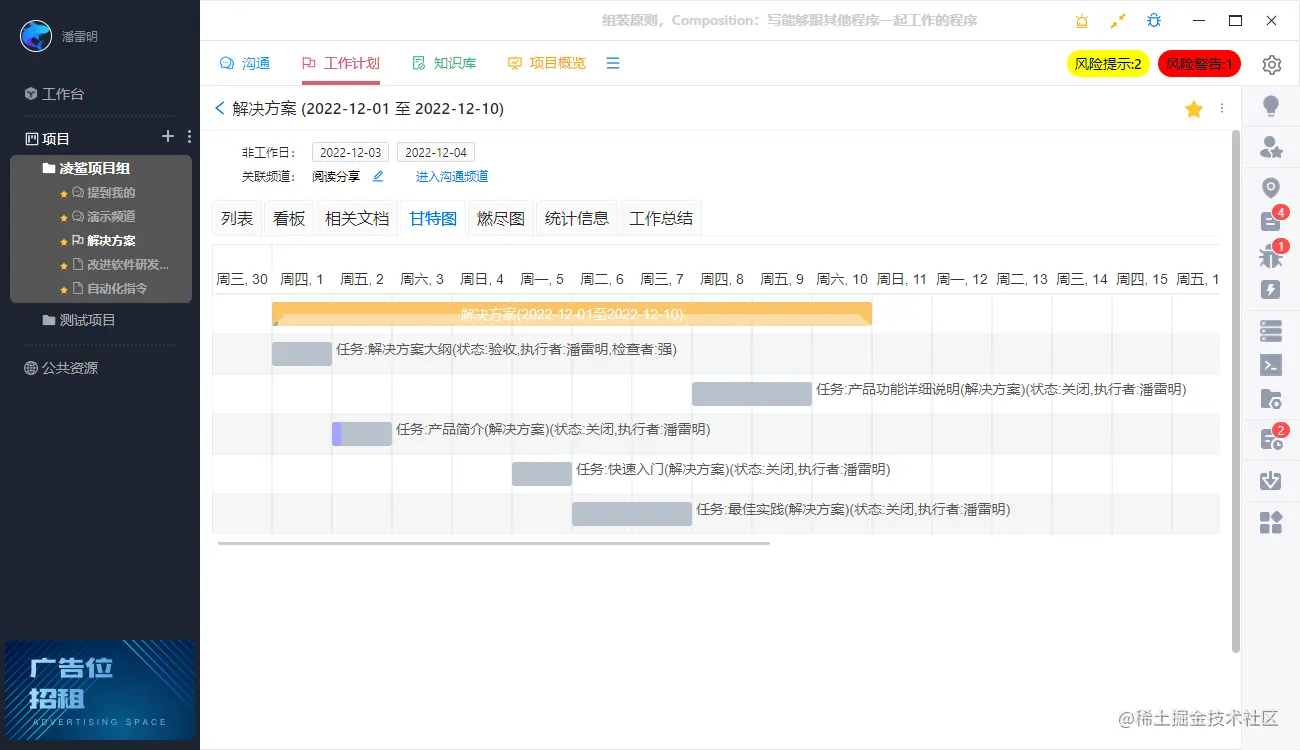
Task: Click the orange 解决方案 Gantt summary bar
Action: click(572, 314)
